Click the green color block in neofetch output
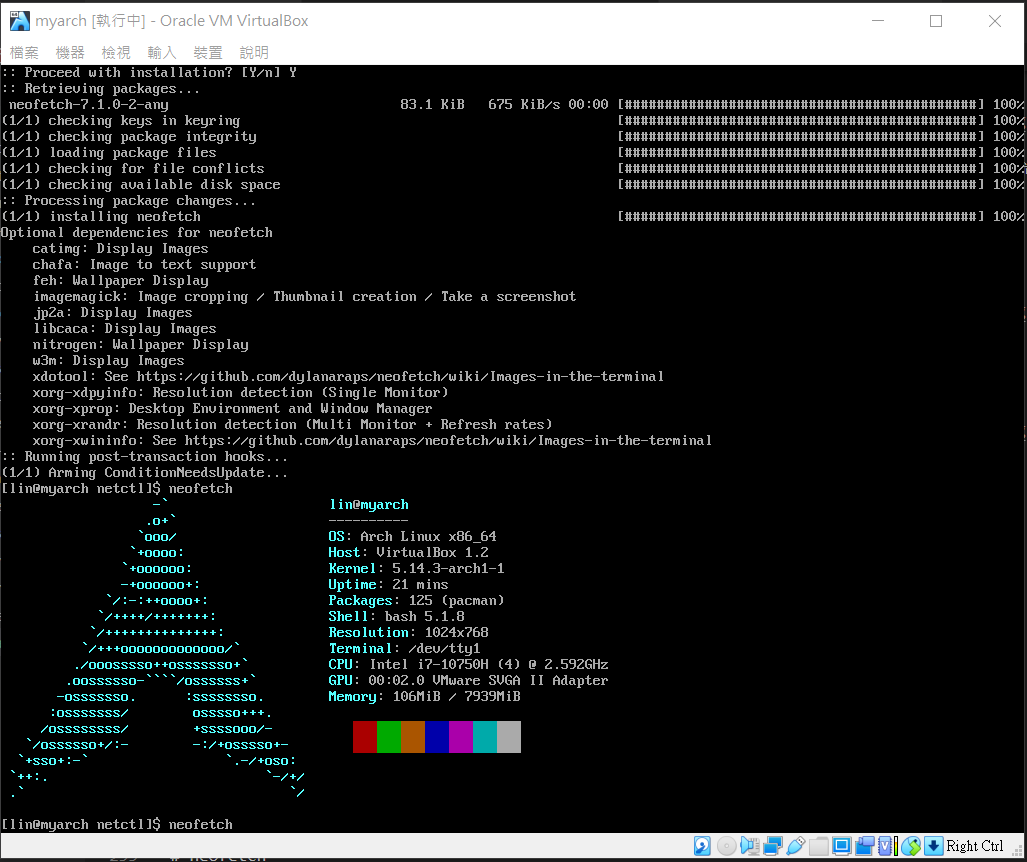Image resolution: width=1027 pixels, height=862 pixels. click(389, 737)
